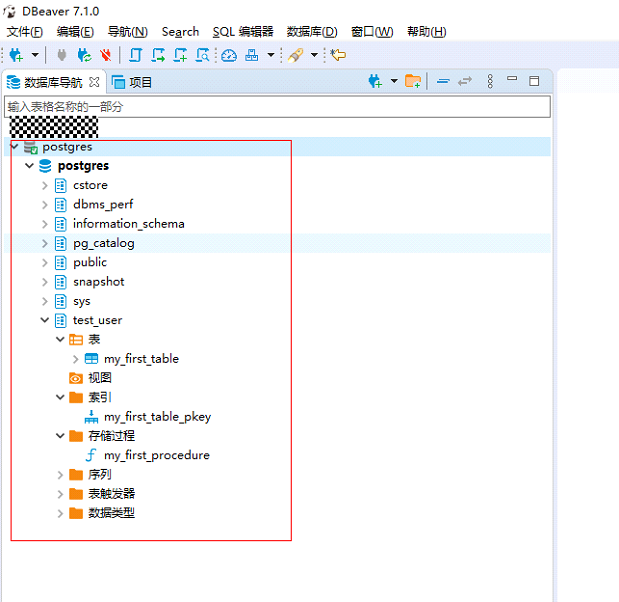Select the my_first_table_pkey index icon
Image resolution: width=619 pixels, height=602 pixels.
click(91, 417)
